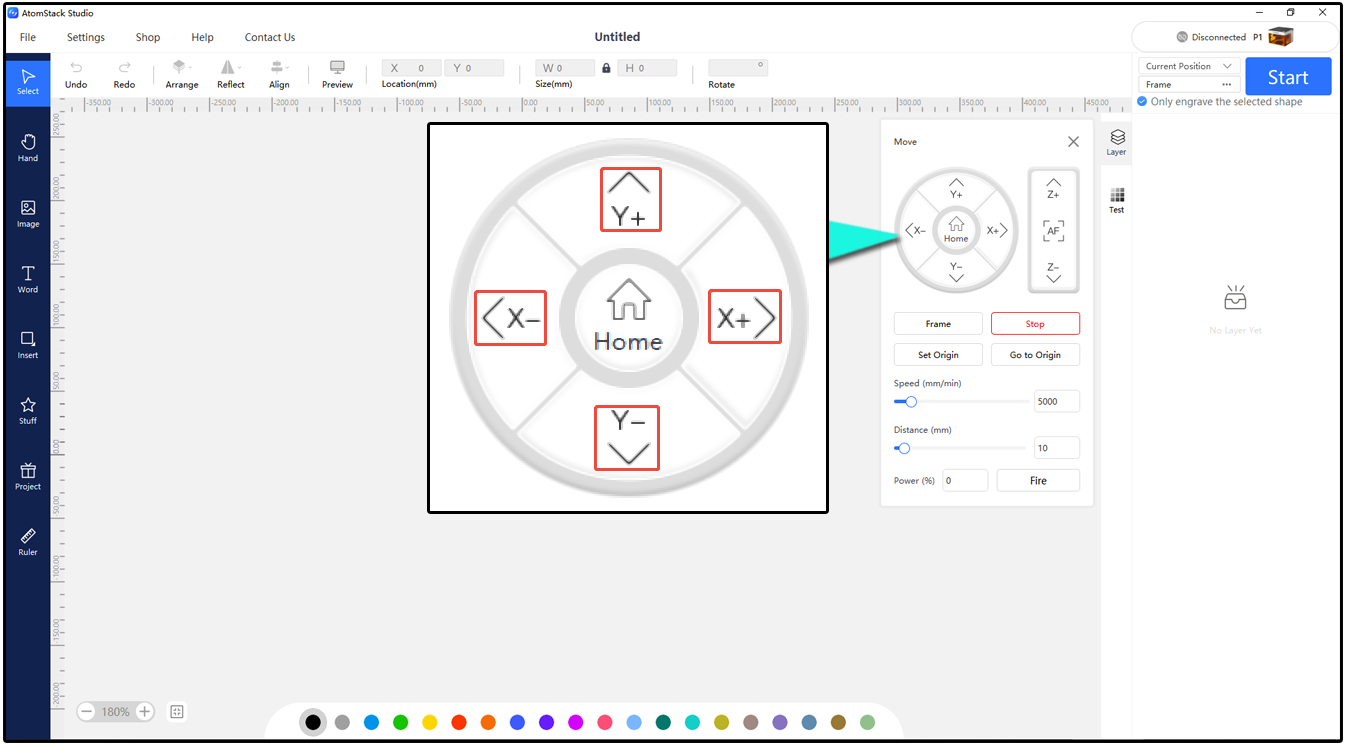
Task: Trigger AF autofocus button
Action: click(x=1053, y=231)
